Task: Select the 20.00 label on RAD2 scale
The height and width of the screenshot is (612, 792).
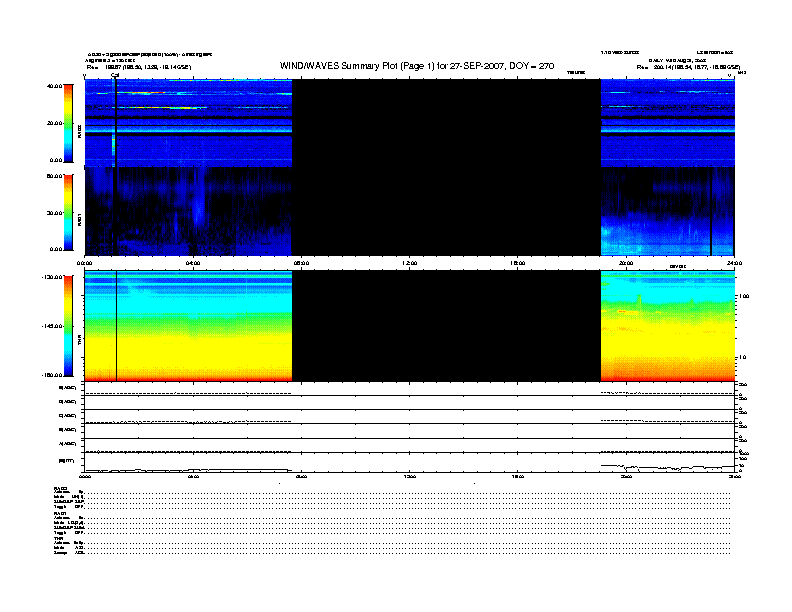Action: point(55,123)
